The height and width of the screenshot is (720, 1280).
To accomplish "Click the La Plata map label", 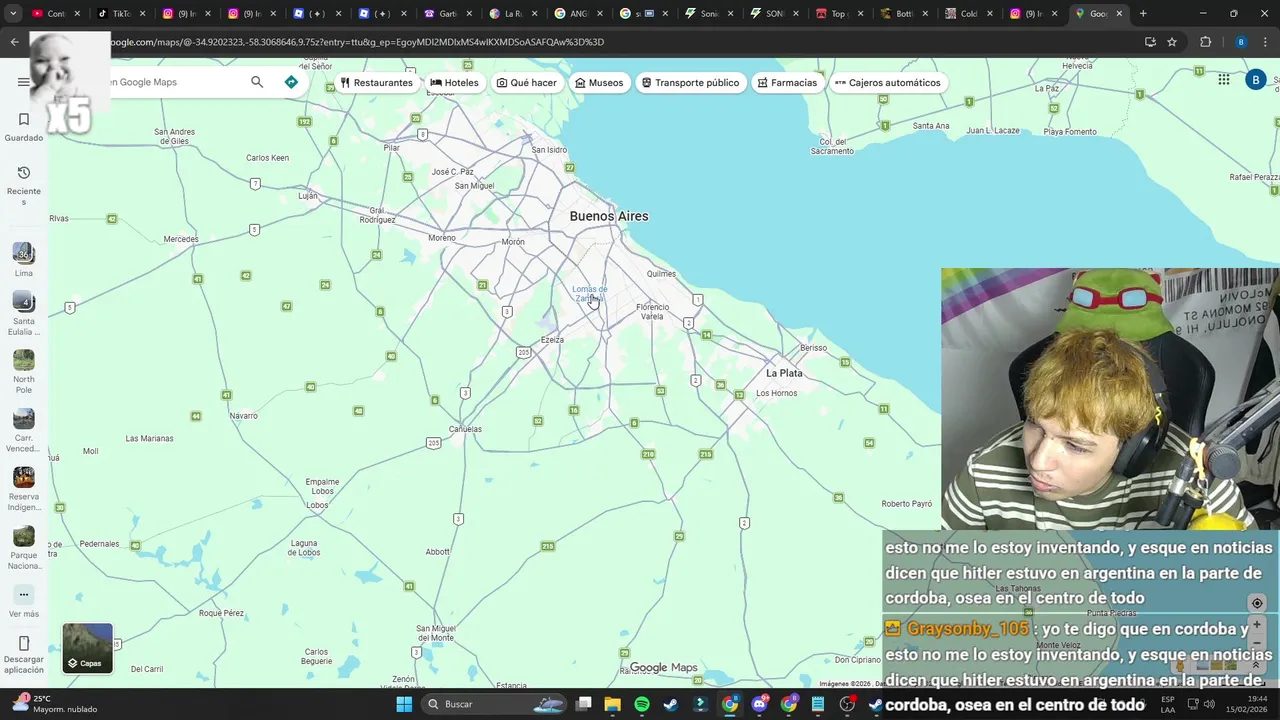I will tap(784, 373).
